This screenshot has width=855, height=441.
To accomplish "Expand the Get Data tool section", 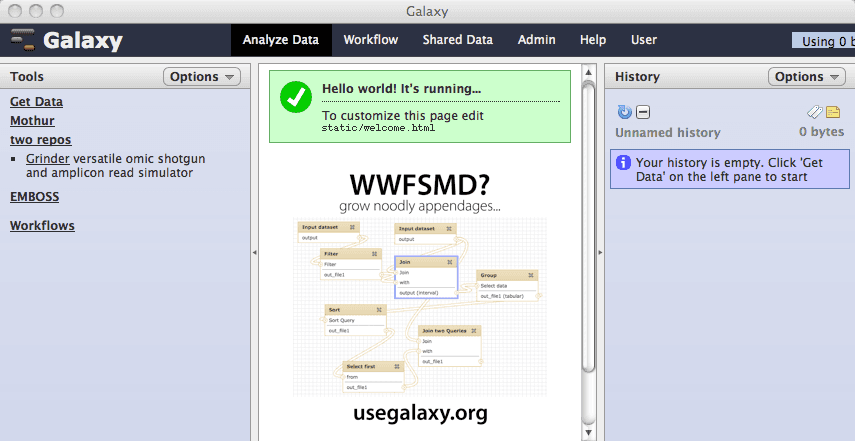I will pyautogui.click(x=36, y=102).
